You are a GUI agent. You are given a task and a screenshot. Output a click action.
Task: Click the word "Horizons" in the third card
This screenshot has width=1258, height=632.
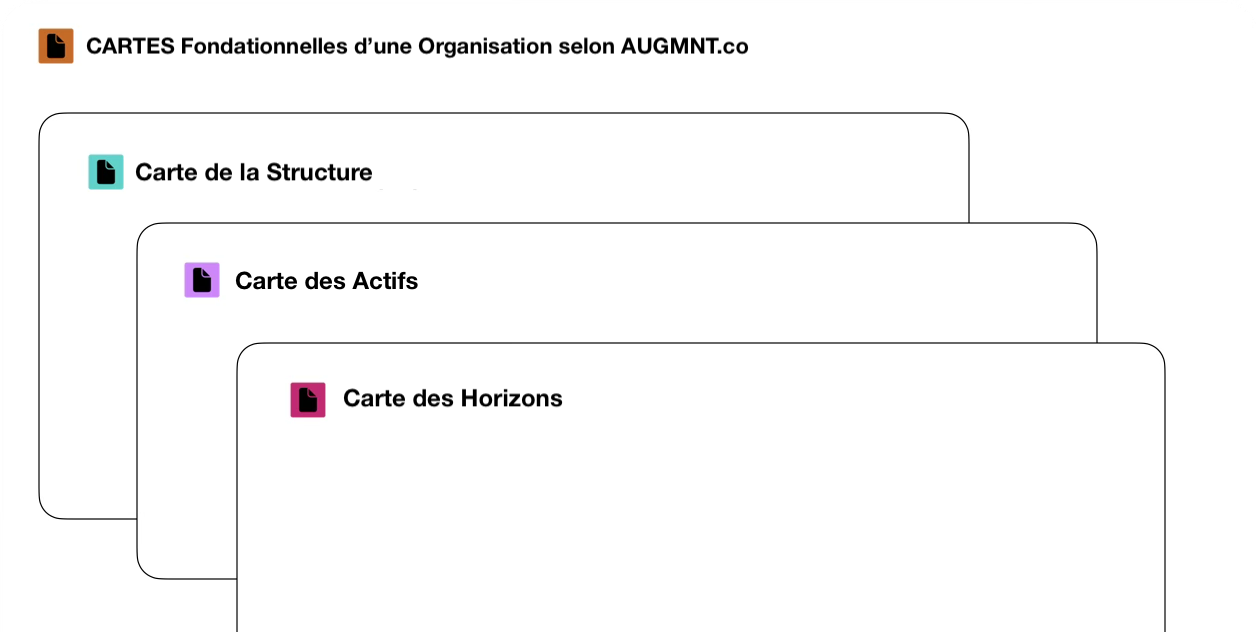click(x=511, y=398)
